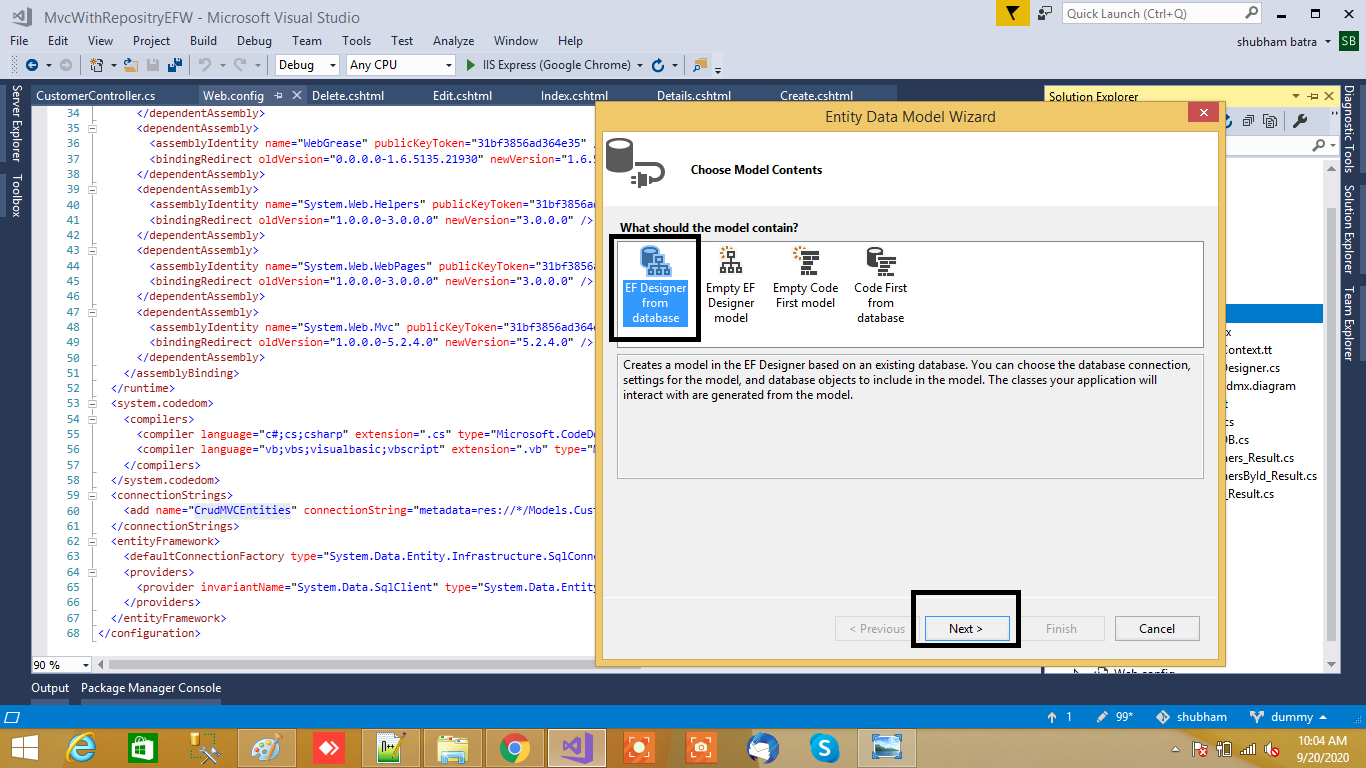The image size is (1366, 768).
Task: Click Solution Explorer Collapse All icon
Action: 1248,121
